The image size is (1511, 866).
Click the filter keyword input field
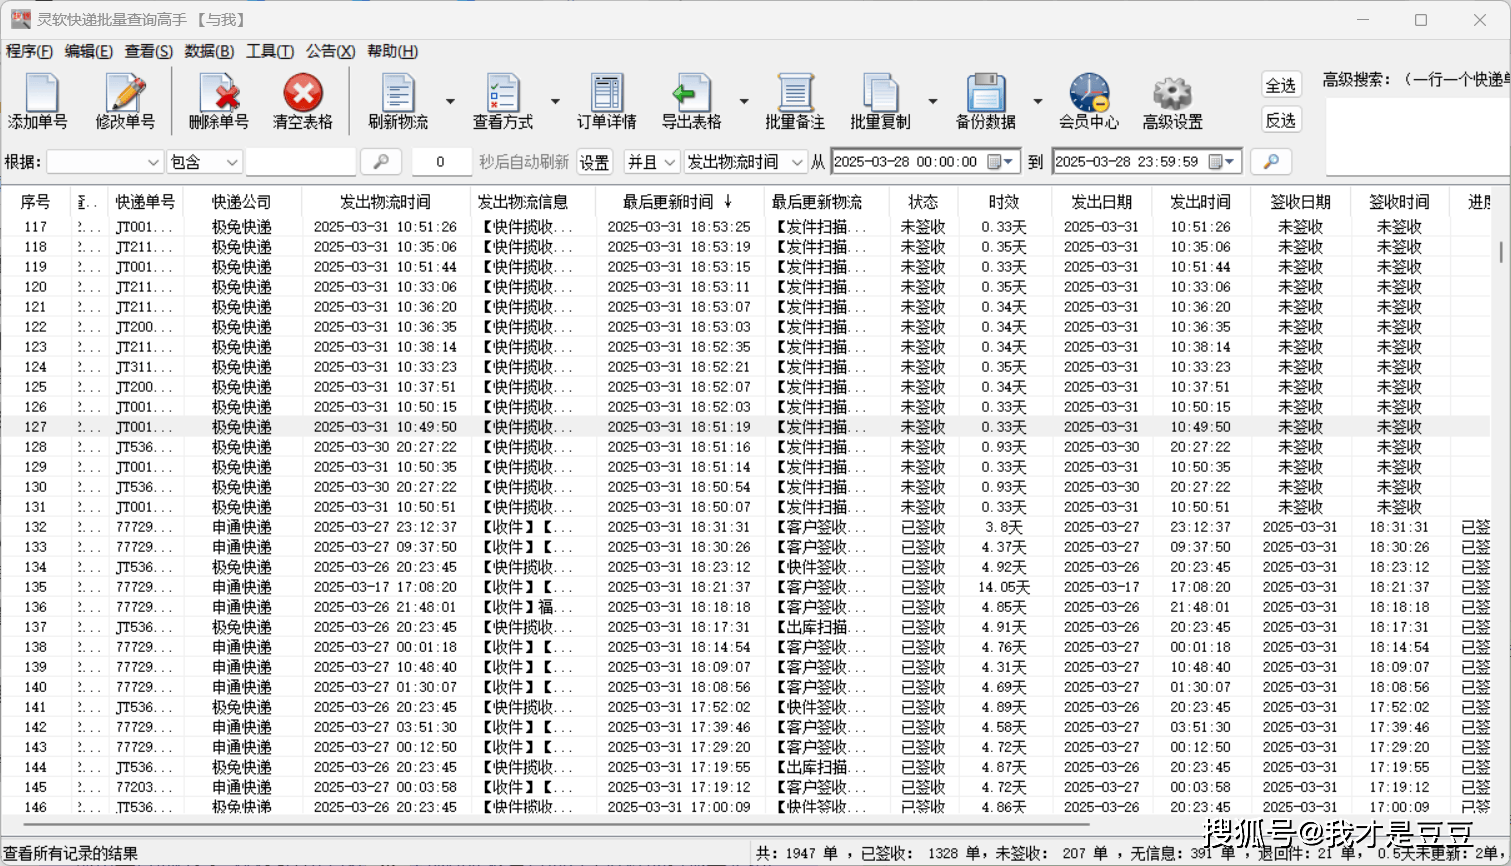[x=300, y=162]
